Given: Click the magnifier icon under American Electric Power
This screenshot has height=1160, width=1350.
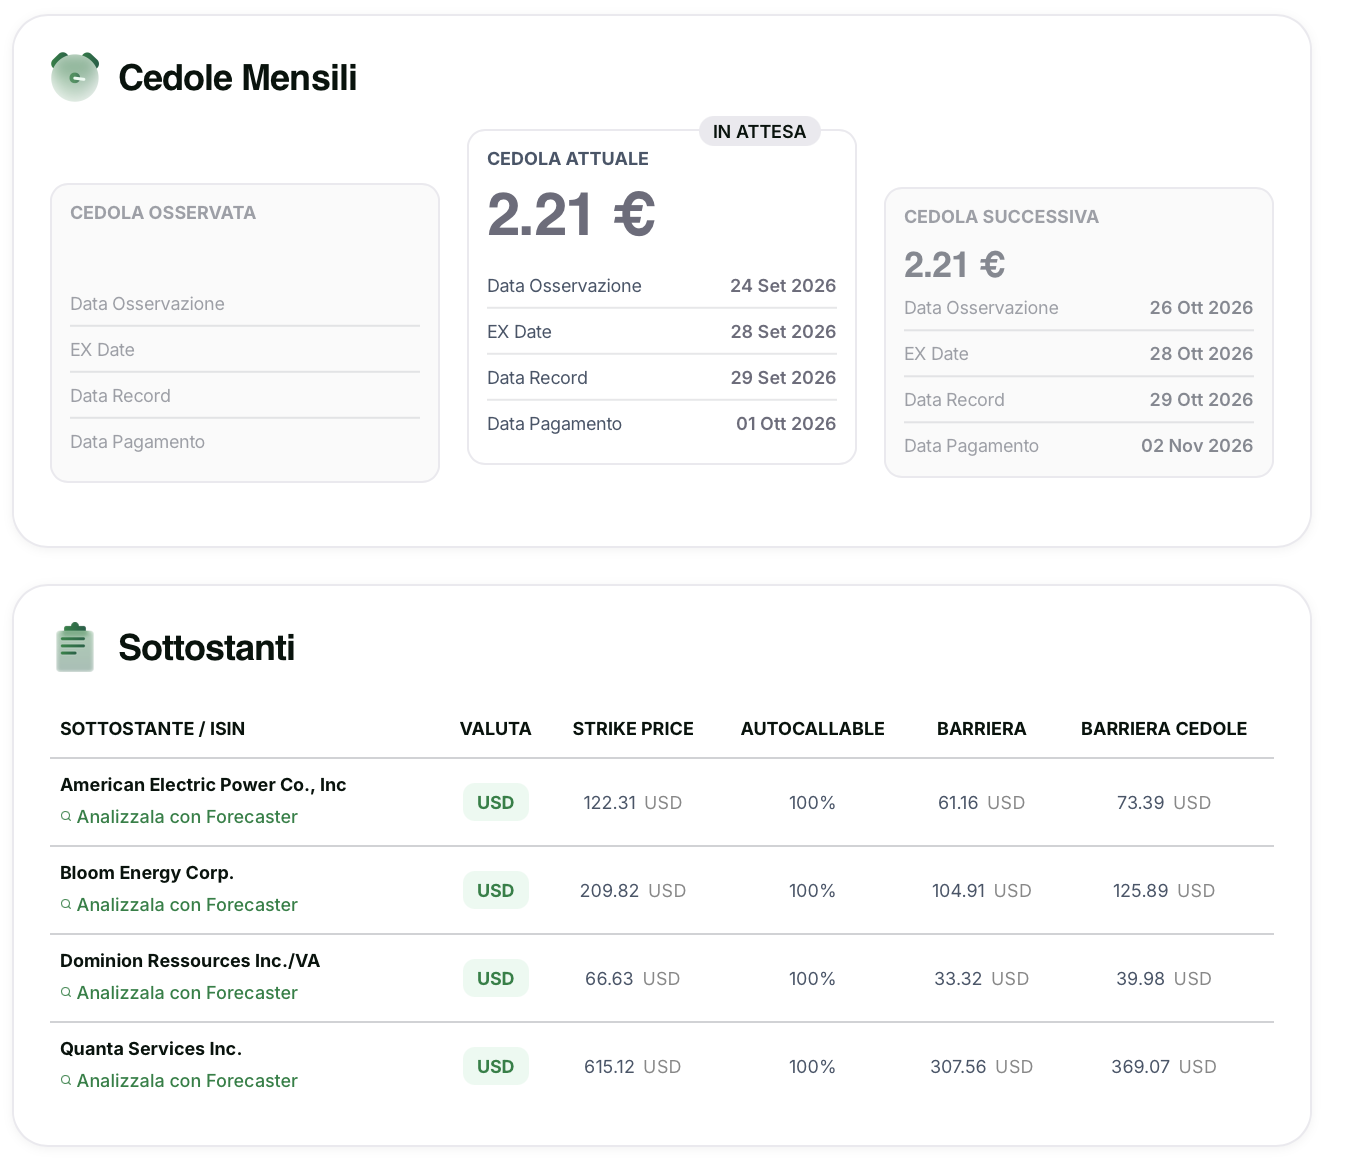Looking at the screenshot, I should click(66, 816).
